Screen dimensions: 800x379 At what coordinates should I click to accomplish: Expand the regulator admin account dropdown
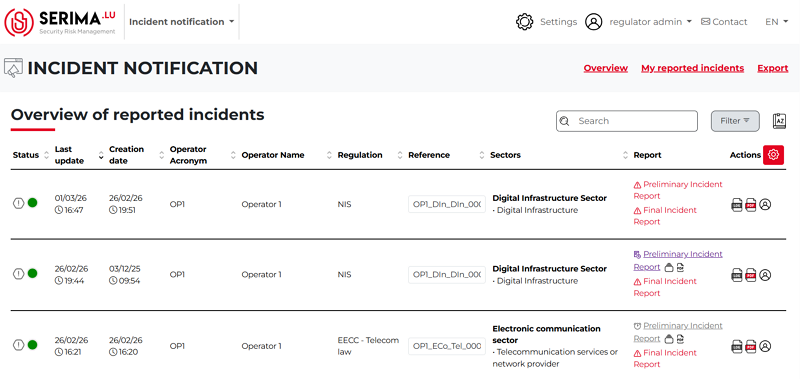pyautogui.click(x=651, y=22)
